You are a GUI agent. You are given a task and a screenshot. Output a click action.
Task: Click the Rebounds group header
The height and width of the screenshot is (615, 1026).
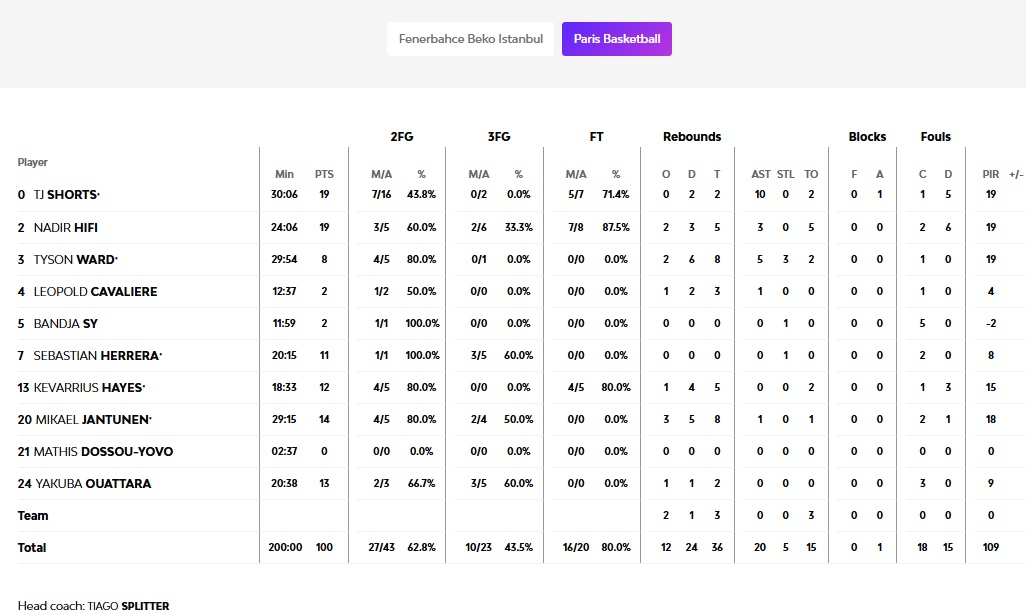[691, 136]
